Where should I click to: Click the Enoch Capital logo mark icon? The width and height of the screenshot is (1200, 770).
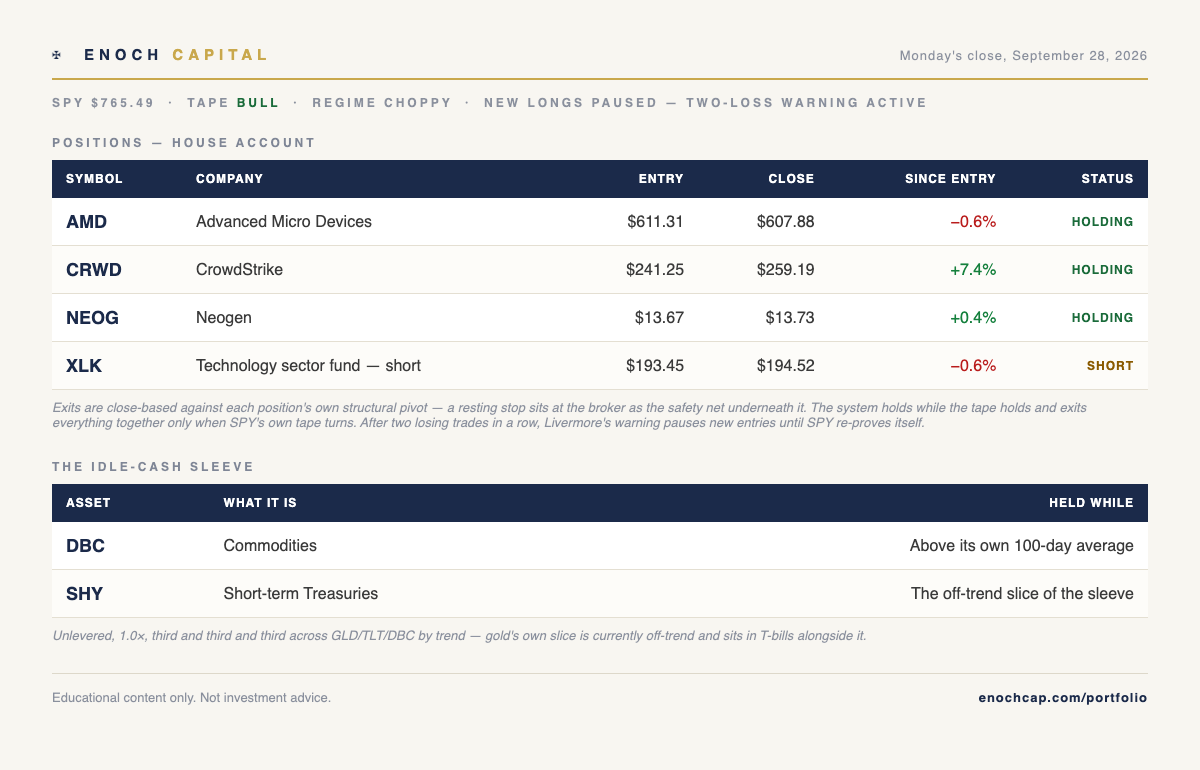point(57,55)
